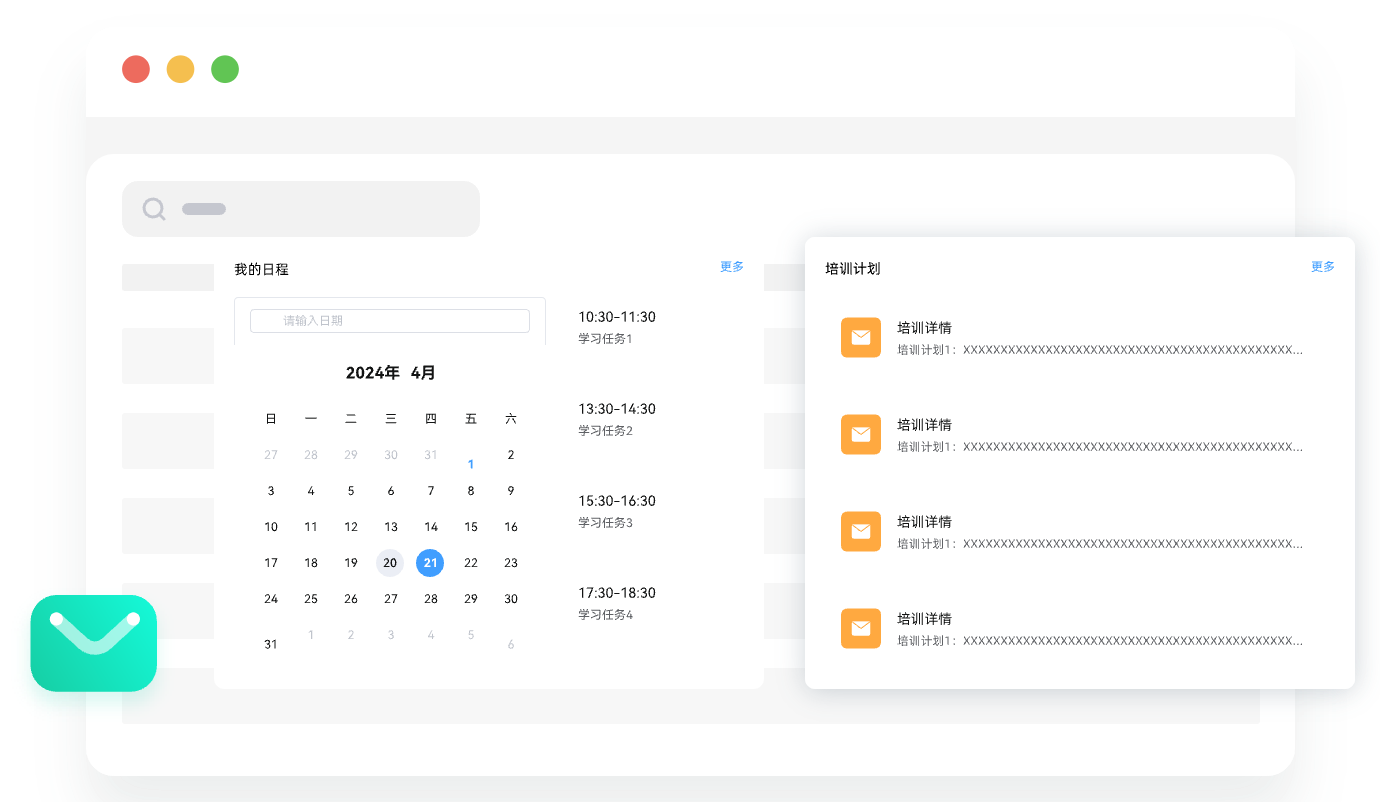Click 更多 link in 培训计划
The image size is (1380, 802).
(x=1323, y=267)
